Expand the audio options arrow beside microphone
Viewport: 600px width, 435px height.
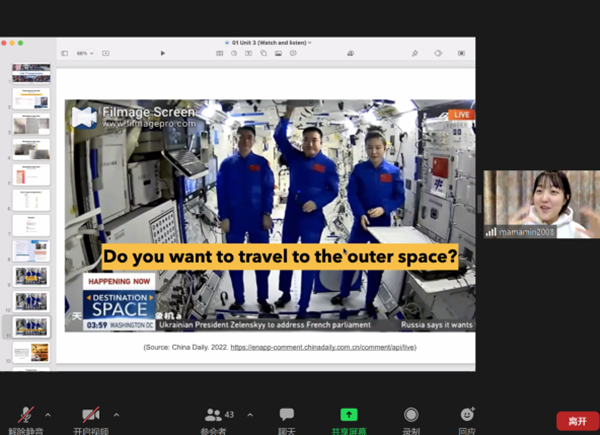point(47,414)
